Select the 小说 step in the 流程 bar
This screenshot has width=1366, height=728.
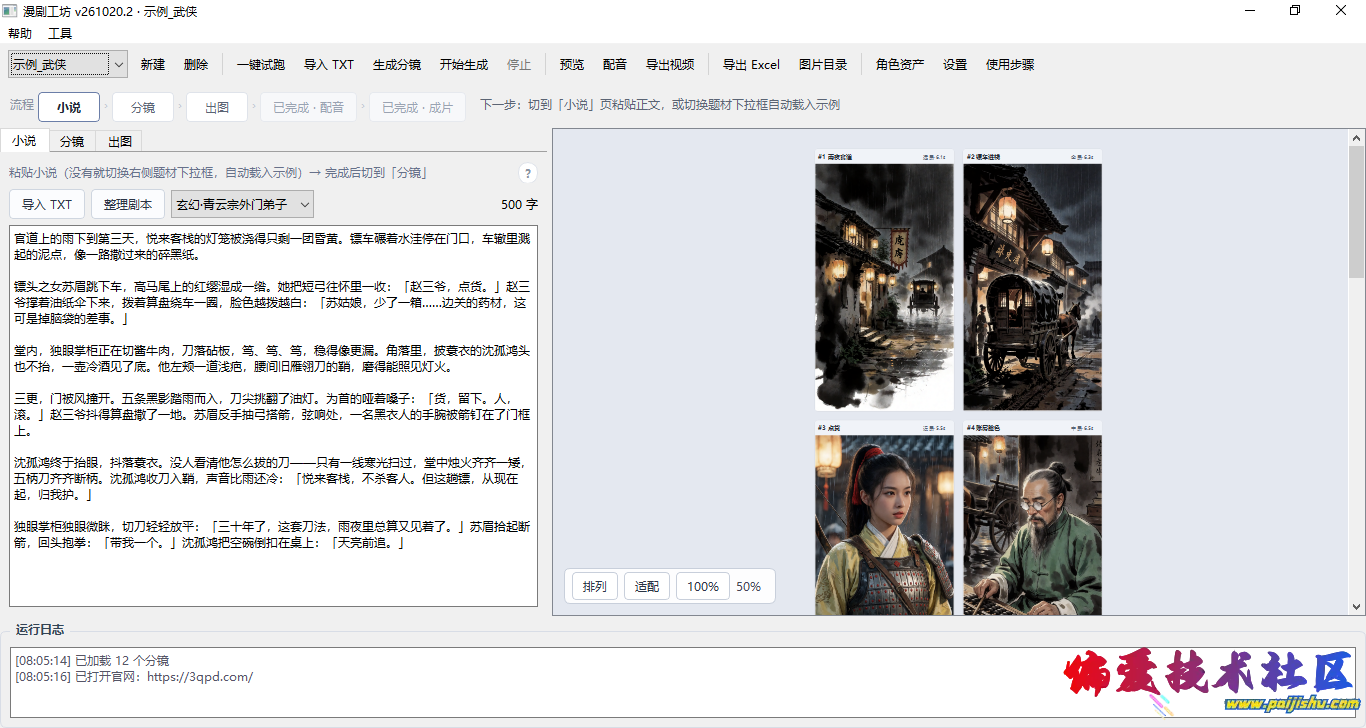(x=69, y=107)
